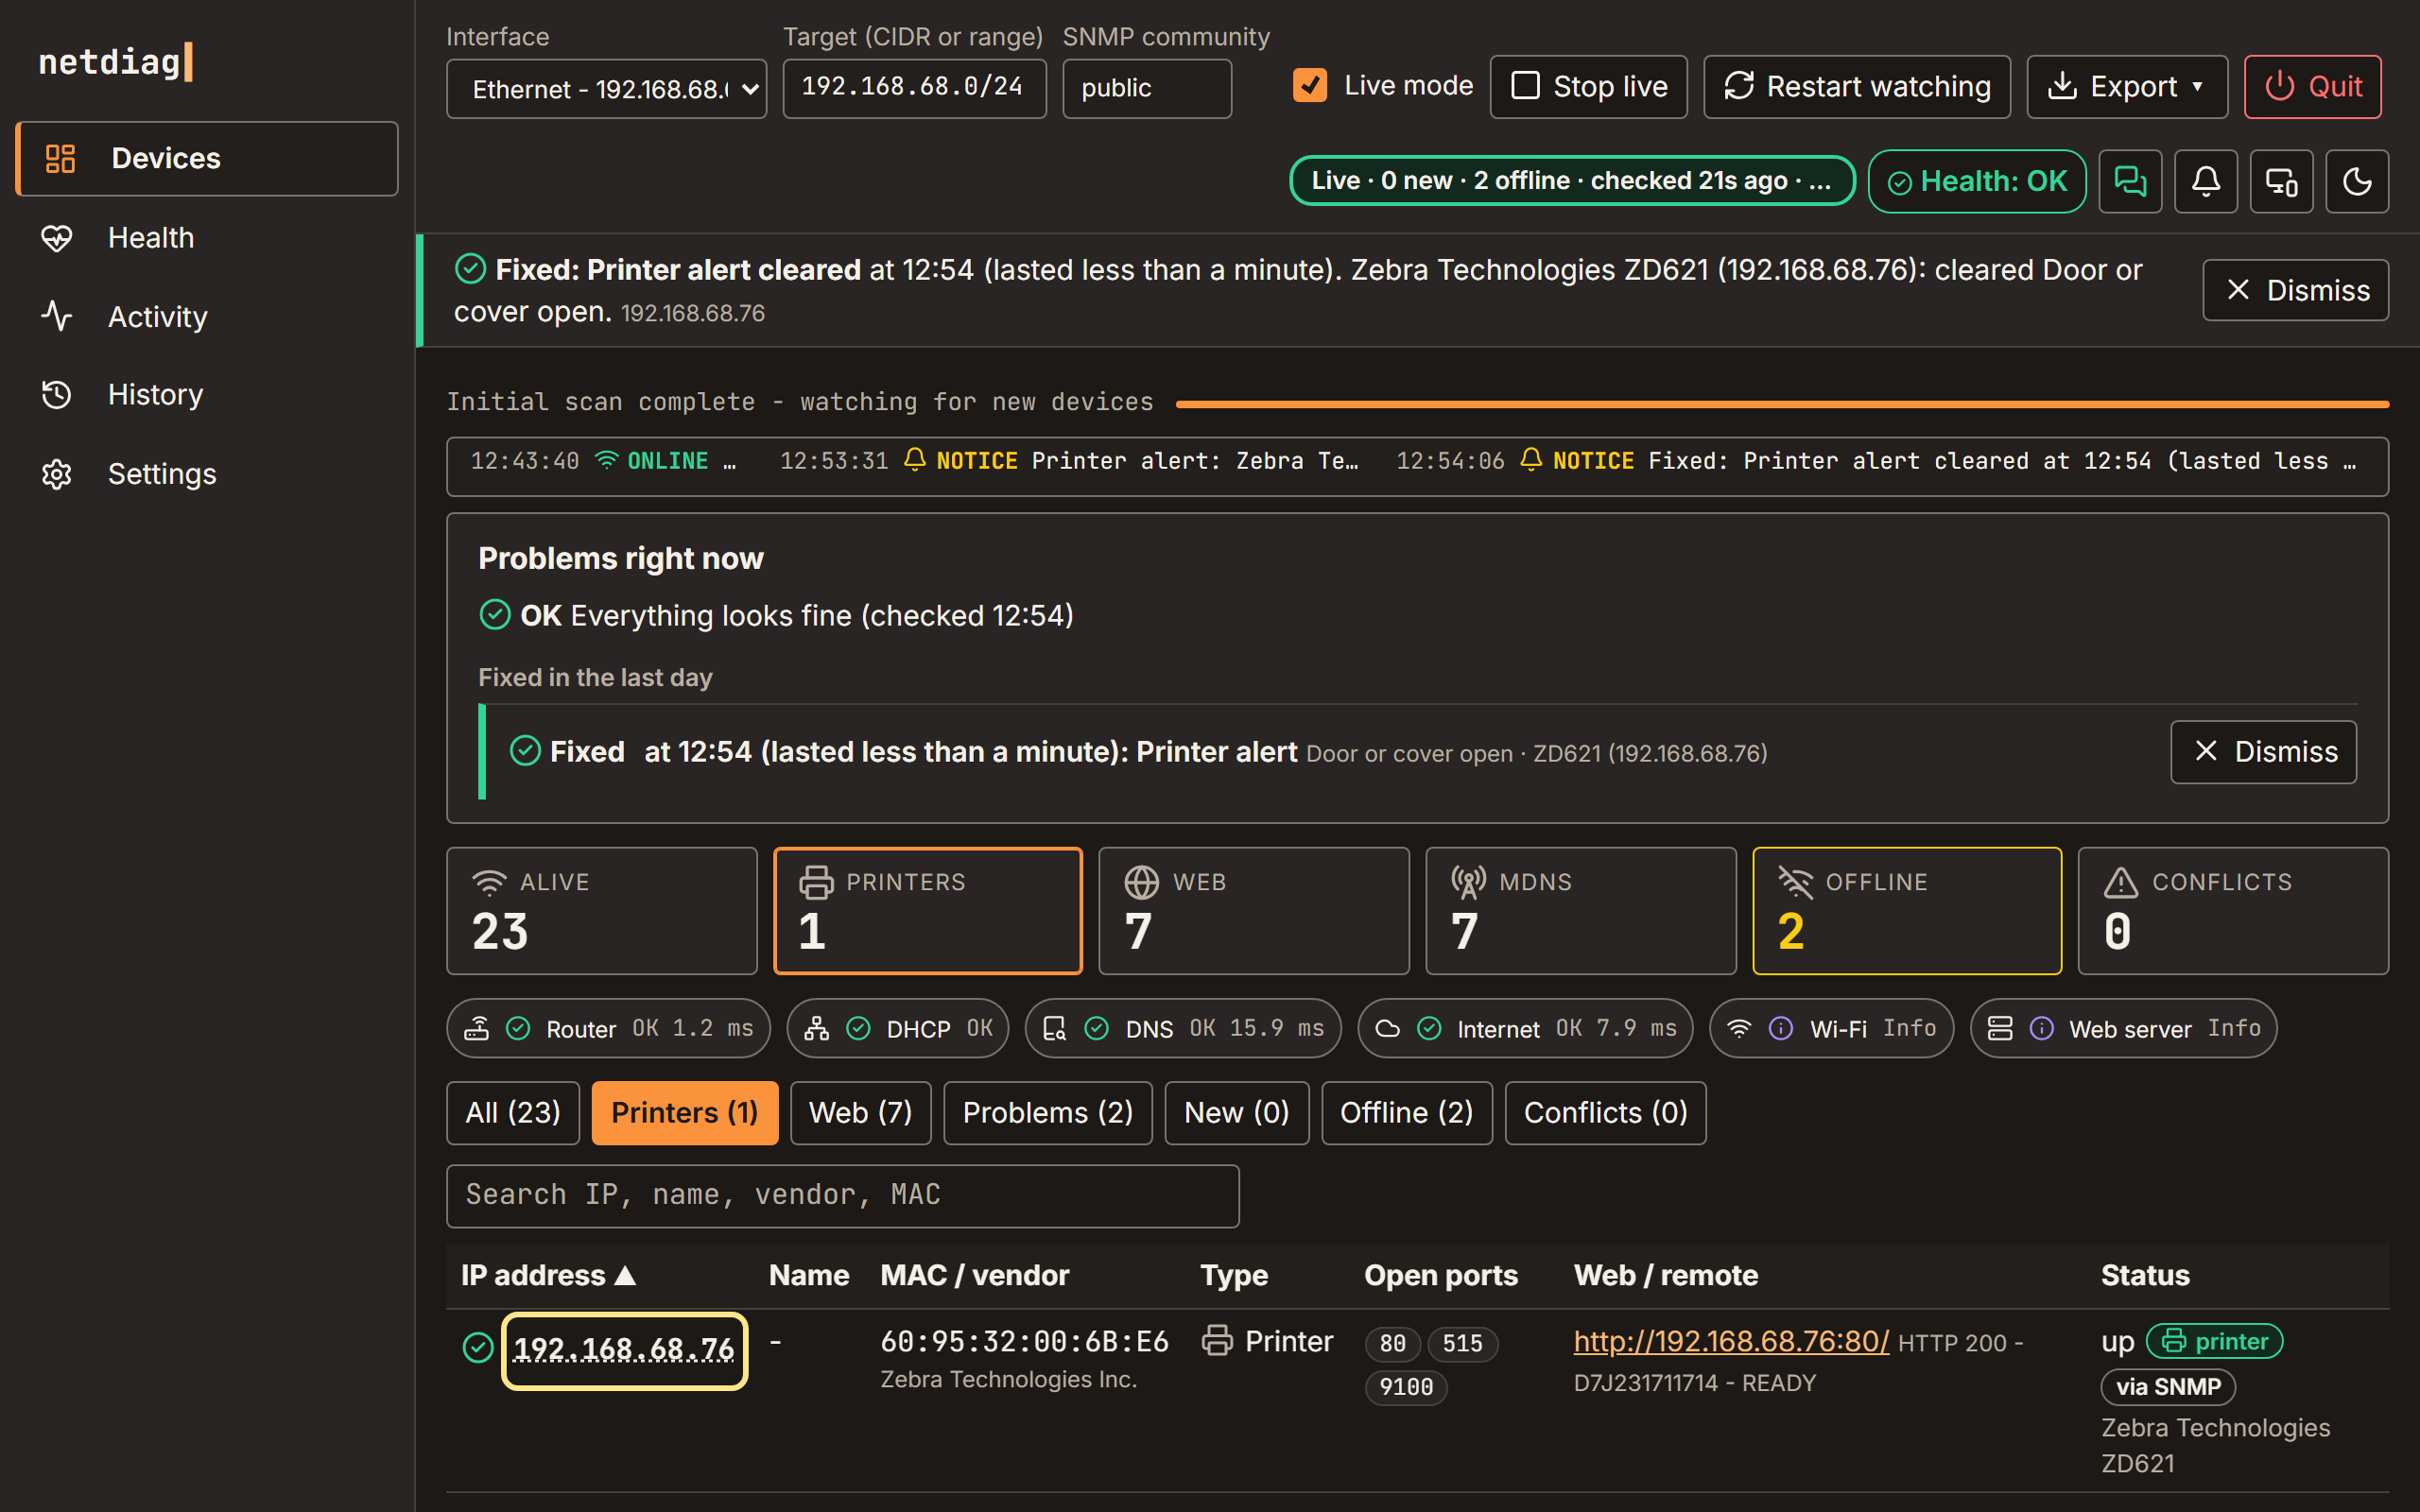Open the chat messages icon in toolbar
Viewport: 2420px width, 1512px height.
click(2130, 181)
